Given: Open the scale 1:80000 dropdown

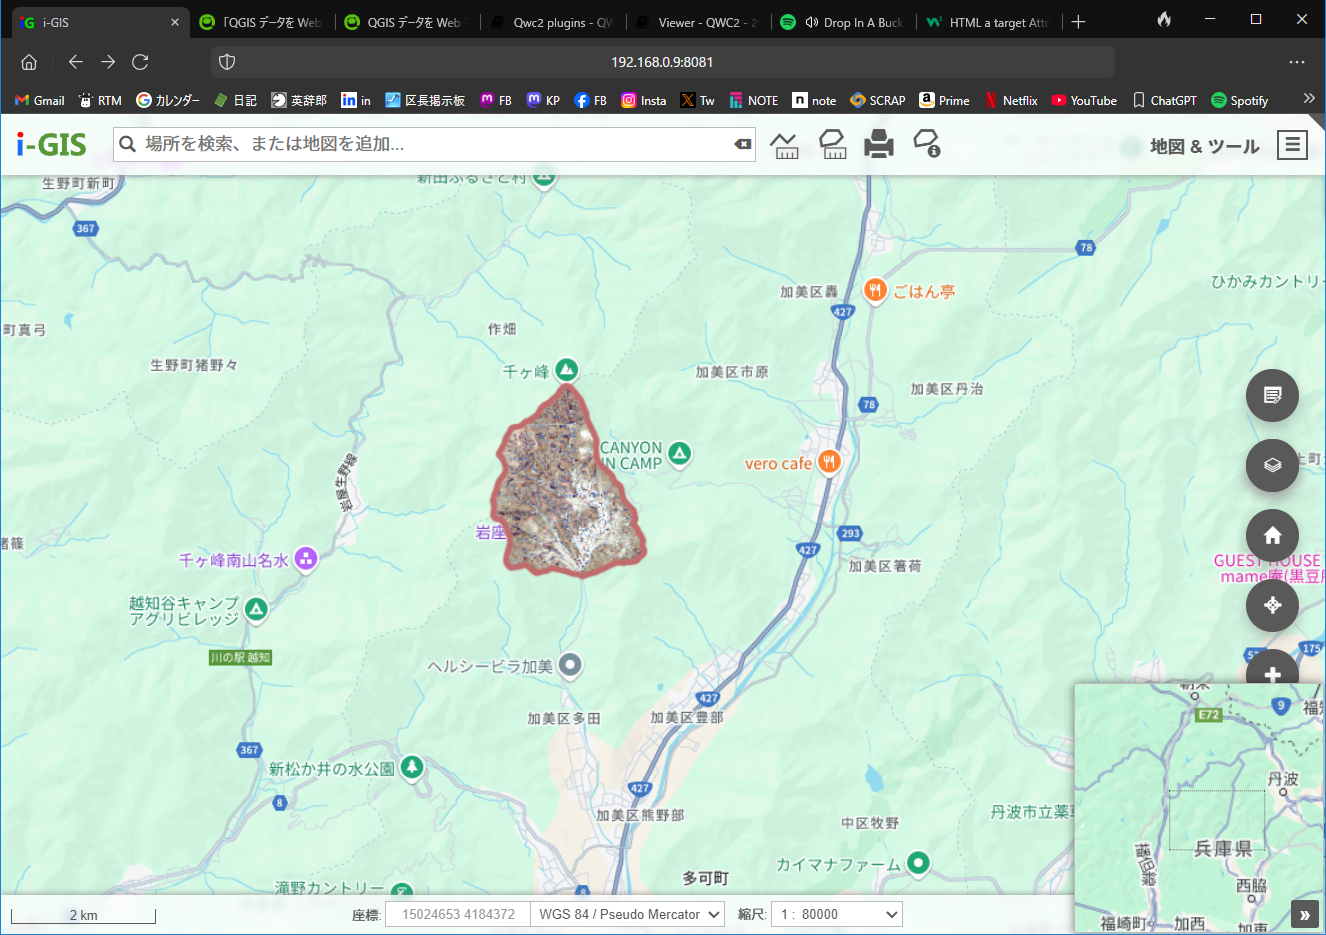Looking at the screenshot, I should click(836, 914).
